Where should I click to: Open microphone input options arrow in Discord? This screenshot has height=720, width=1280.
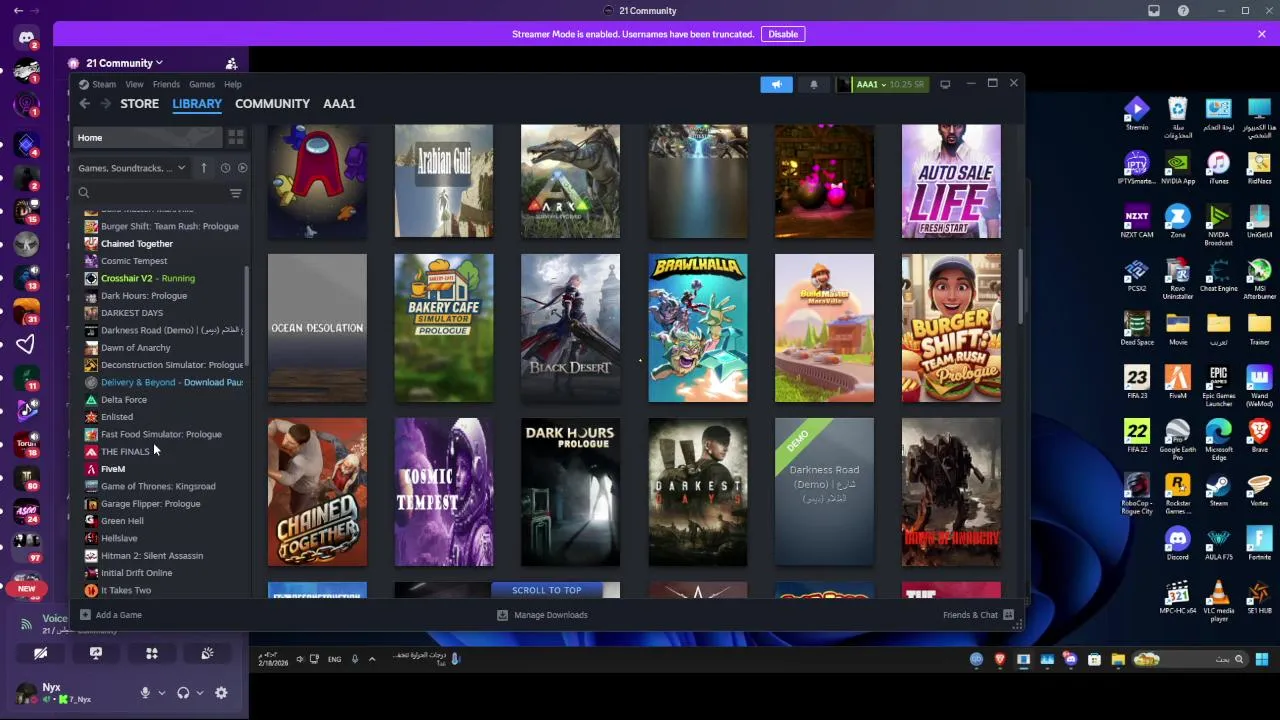tap(161, 693)
